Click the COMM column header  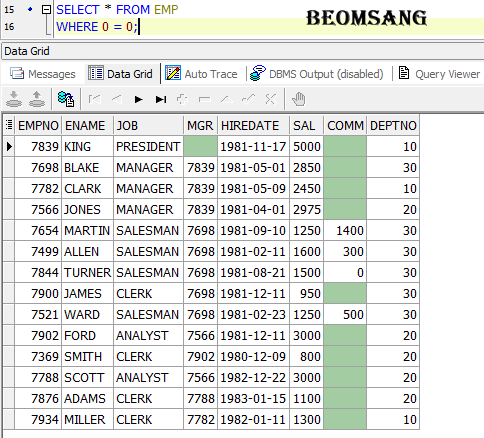coord(345,125)
